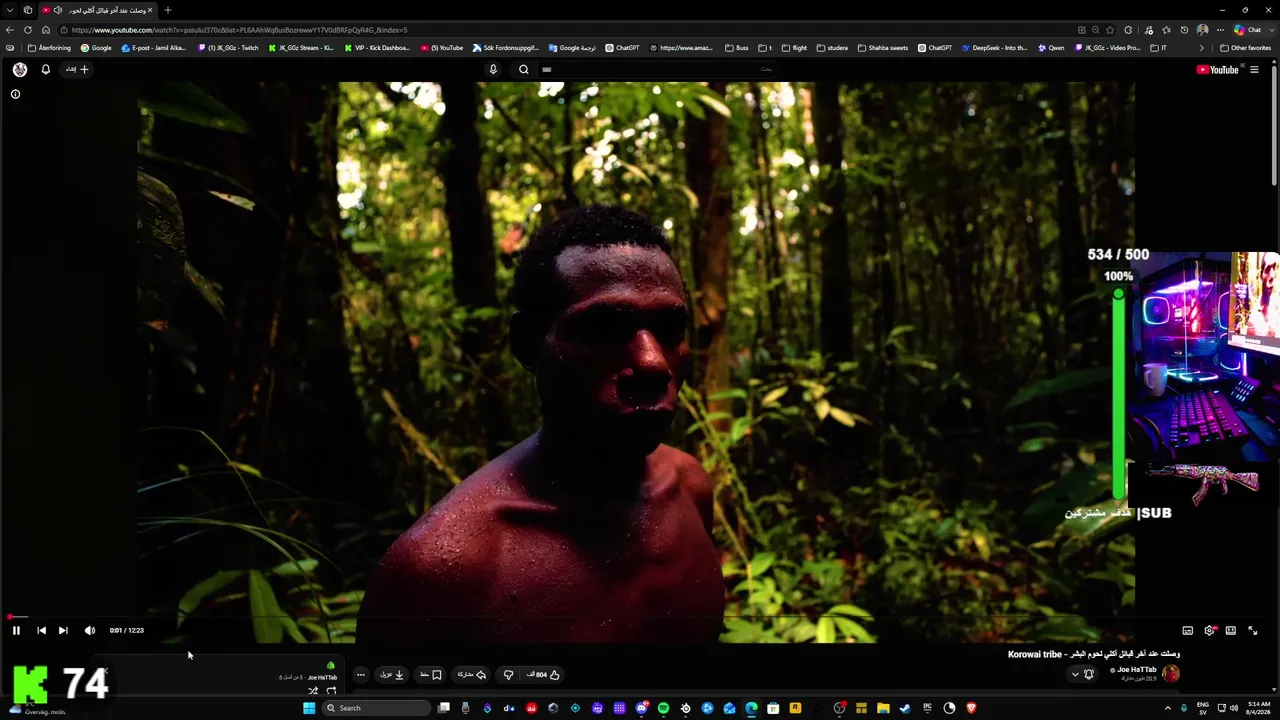Open Discord from the taskbar
This screenshot has width=1280, height=720.
(641, 708)
